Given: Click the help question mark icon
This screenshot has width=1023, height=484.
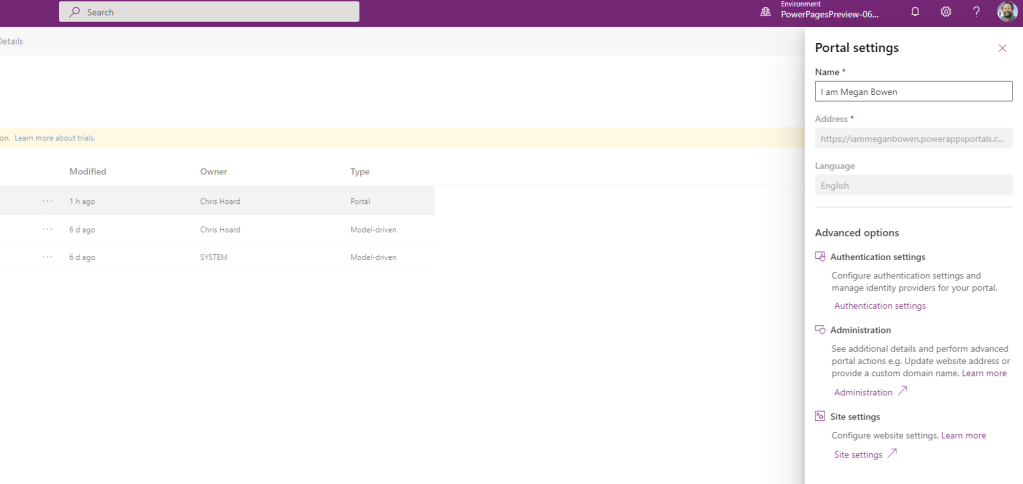Looking at the screenshot, I should [977, 12].
